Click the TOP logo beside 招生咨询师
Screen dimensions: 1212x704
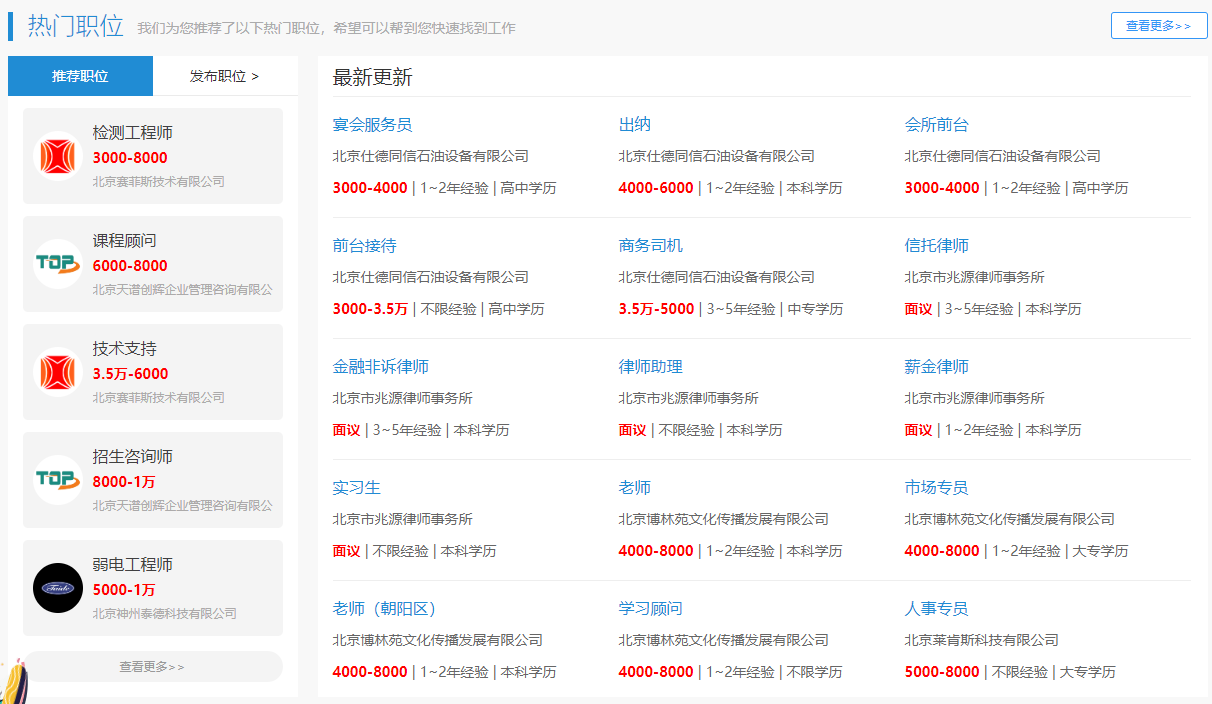coord(58,480)
